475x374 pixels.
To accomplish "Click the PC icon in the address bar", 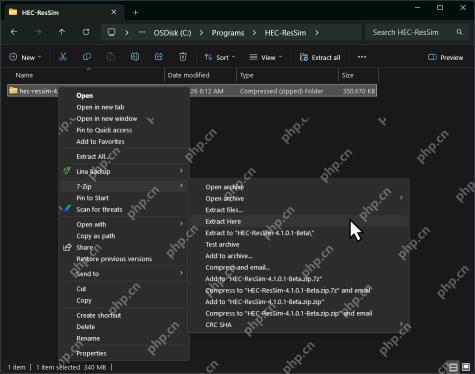I will (x=111, y=32).
